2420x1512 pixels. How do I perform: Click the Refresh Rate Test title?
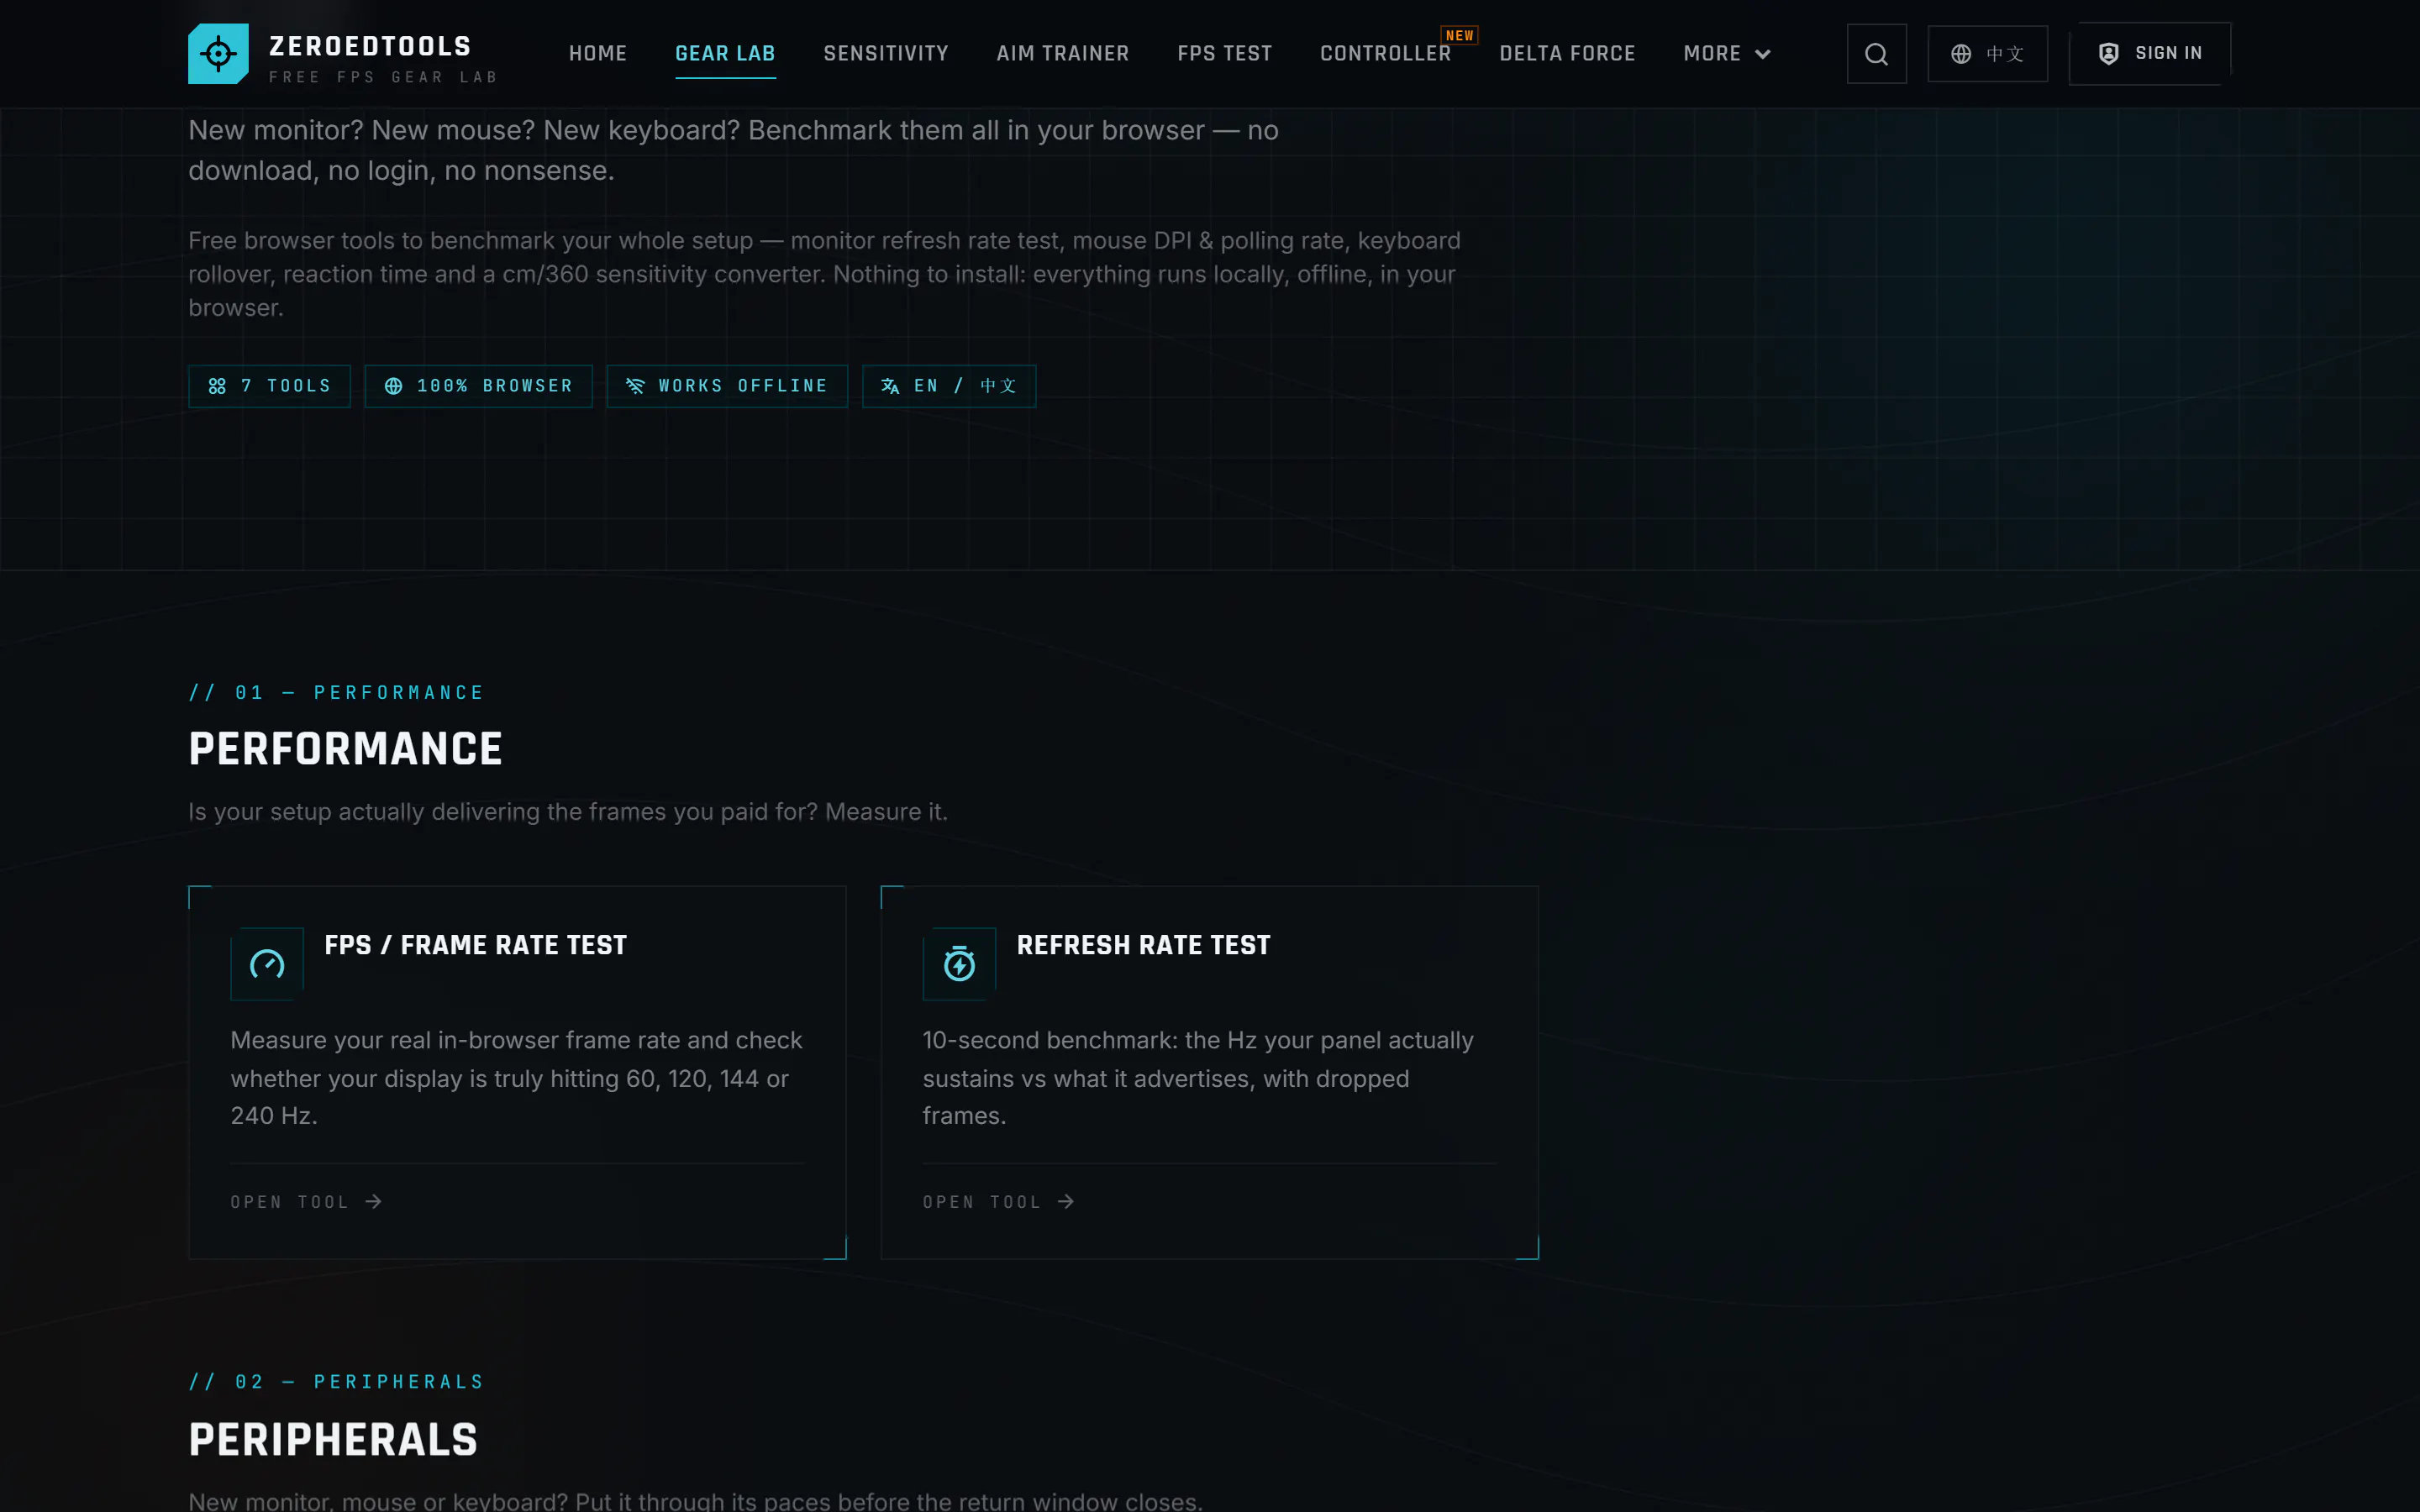1143,945
